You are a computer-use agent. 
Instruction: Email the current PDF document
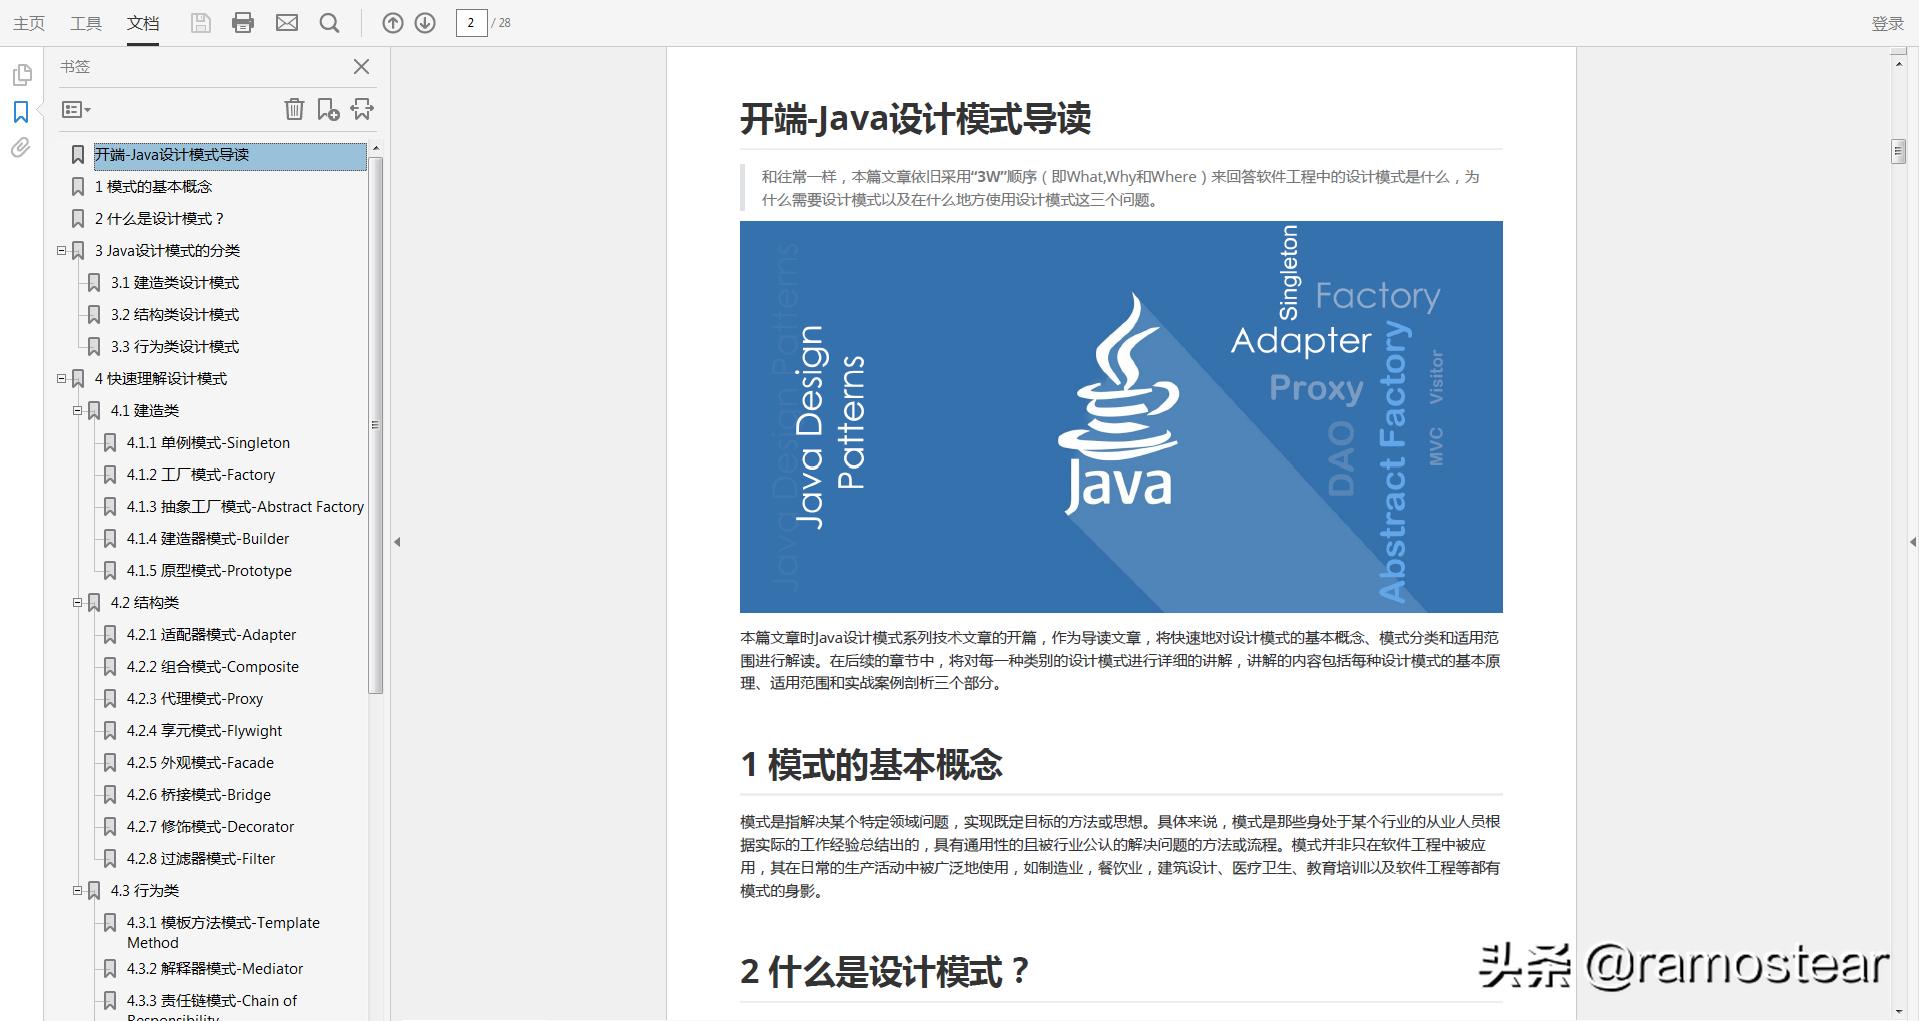click(x=287, y=22)
